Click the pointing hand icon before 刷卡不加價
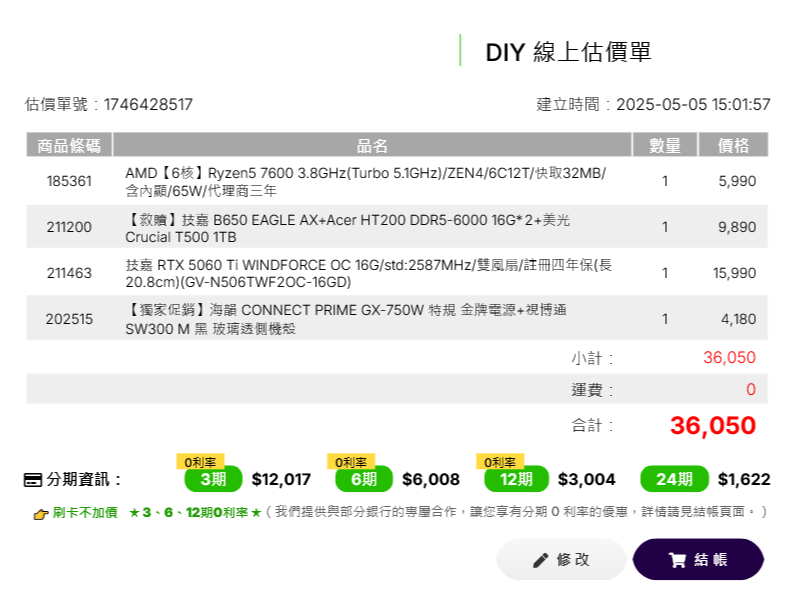The image size is (795, 604). [x=41, y=514]
